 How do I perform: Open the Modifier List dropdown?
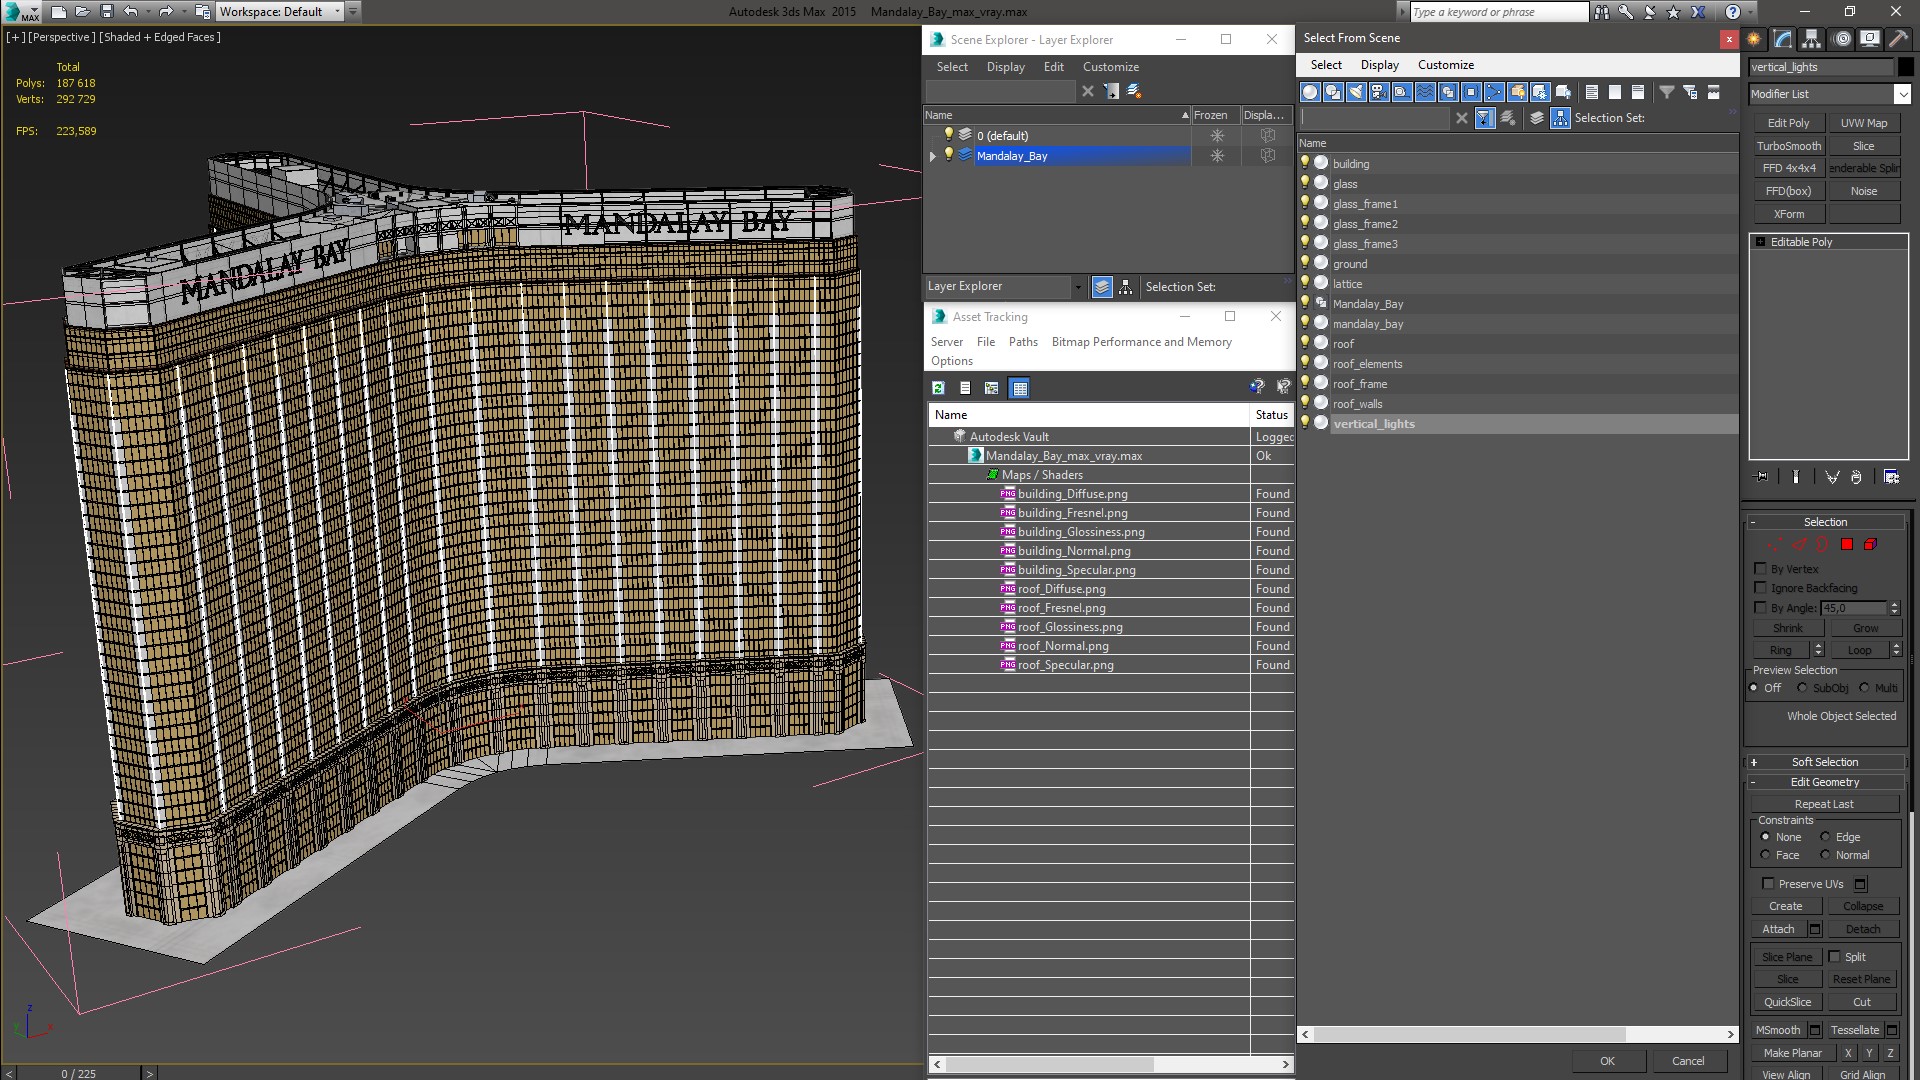[1901, 94]
